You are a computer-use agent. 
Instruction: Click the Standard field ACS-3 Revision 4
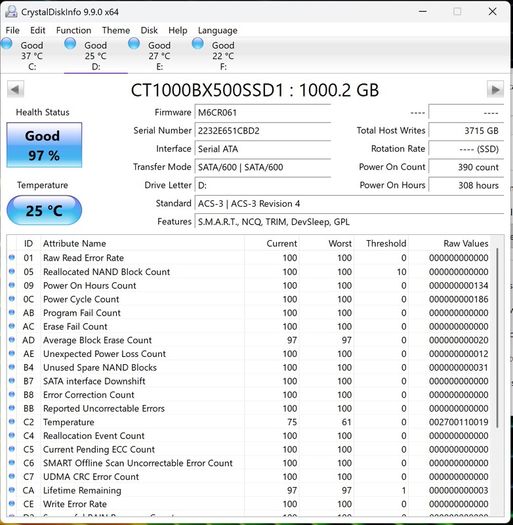pyautogui.click(x=349, y=203)
